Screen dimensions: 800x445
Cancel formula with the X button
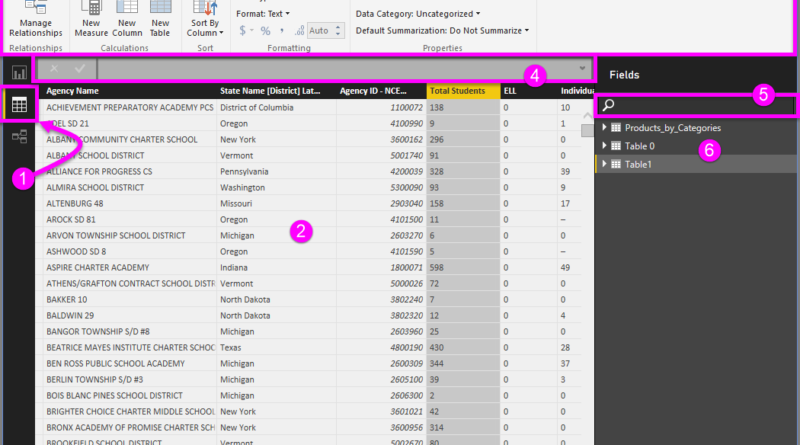[x=53, y=69]
